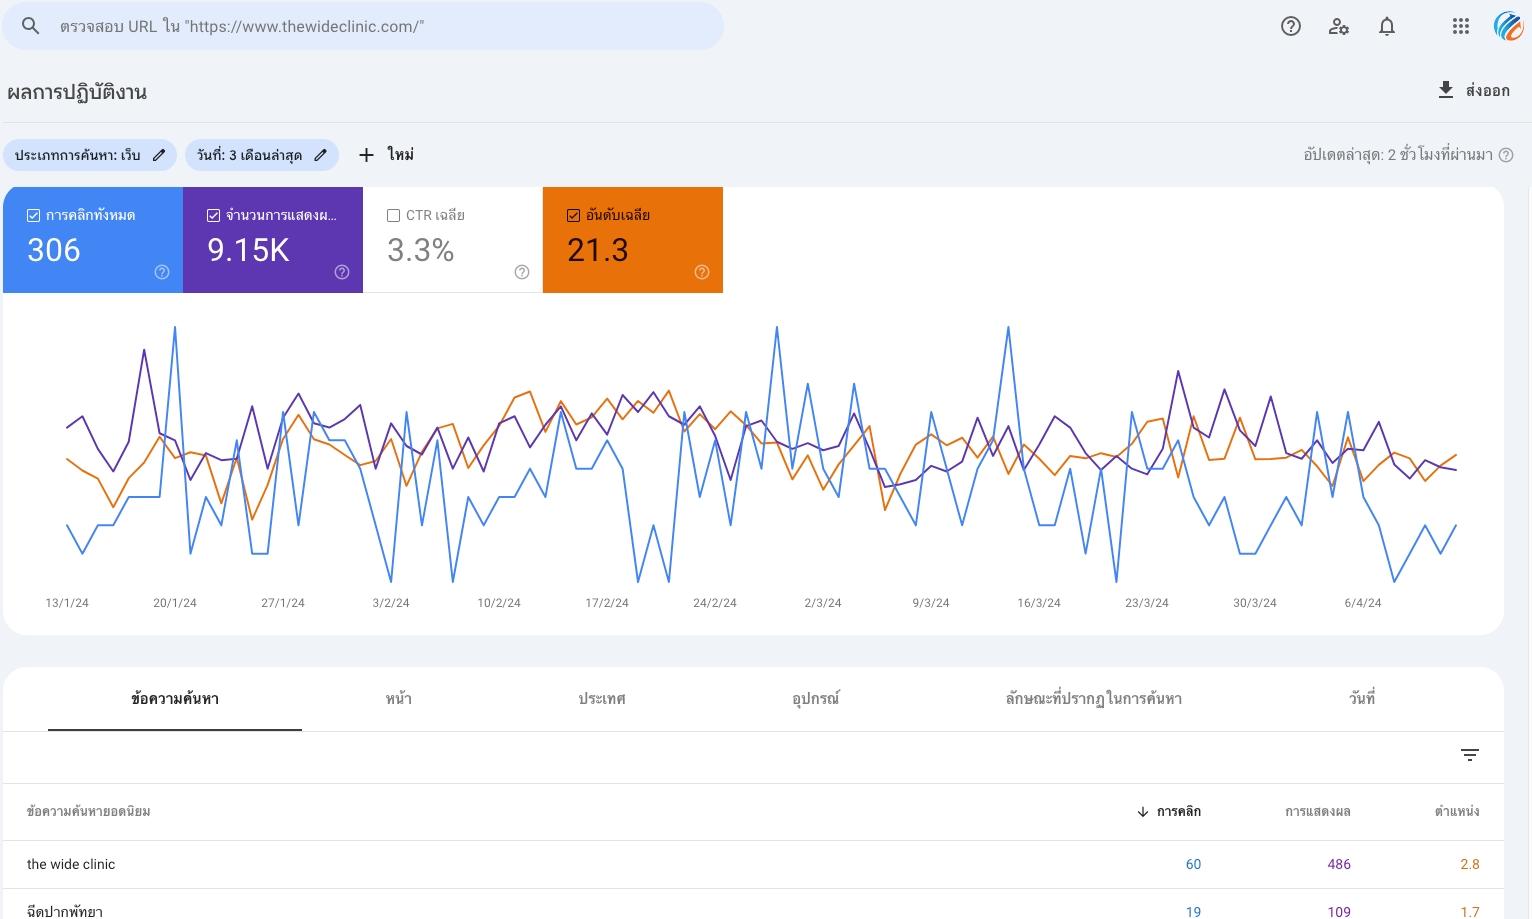Open the notifications bell
The height and width of the screenshot is (919, 1532).
[x=1387, y=27]
